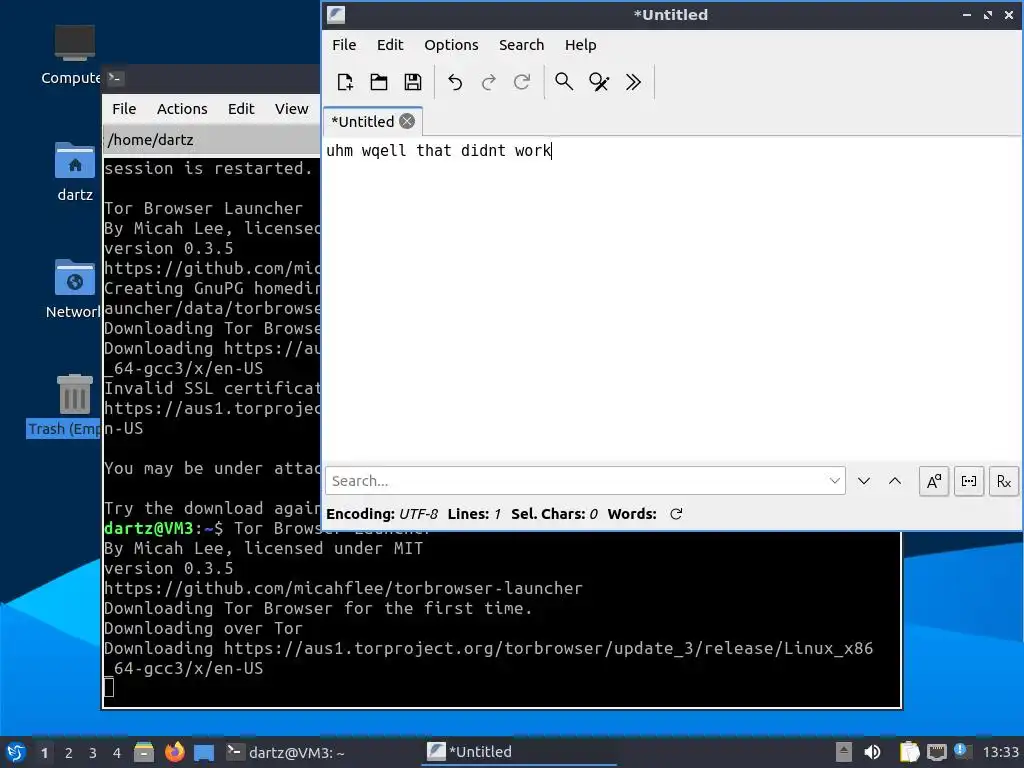Open the application launcher menu

[x=16, y=752]
